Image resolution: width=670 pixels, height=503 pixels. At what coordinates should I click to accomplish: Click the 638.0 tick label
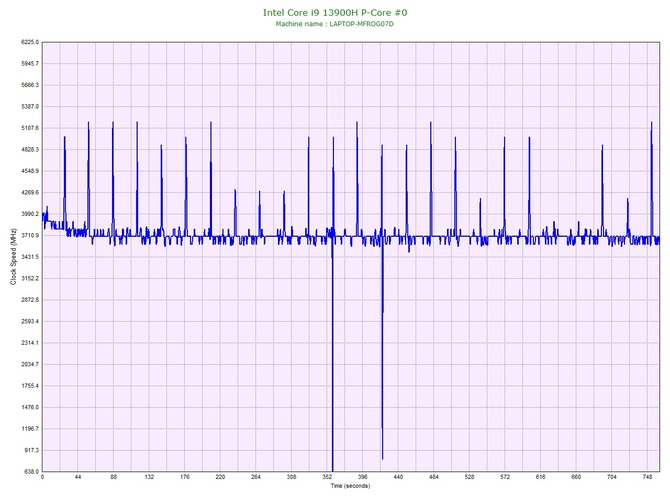pos(31,472)
